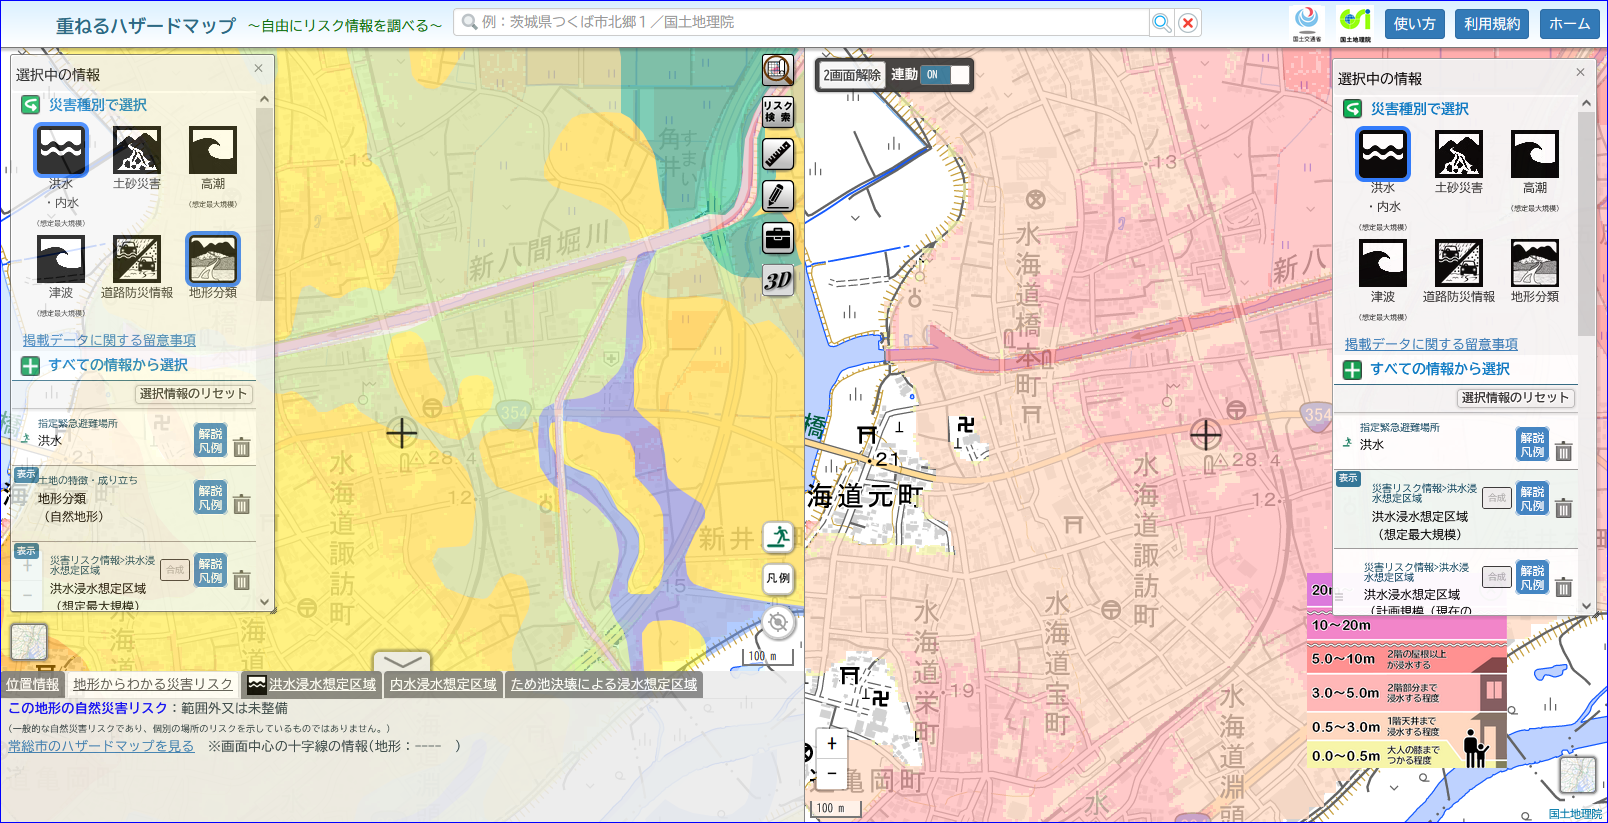This screenshot has width=1608, height=823.
Task: Toggle the 連動 ON switch
Action: coord(945,75)
